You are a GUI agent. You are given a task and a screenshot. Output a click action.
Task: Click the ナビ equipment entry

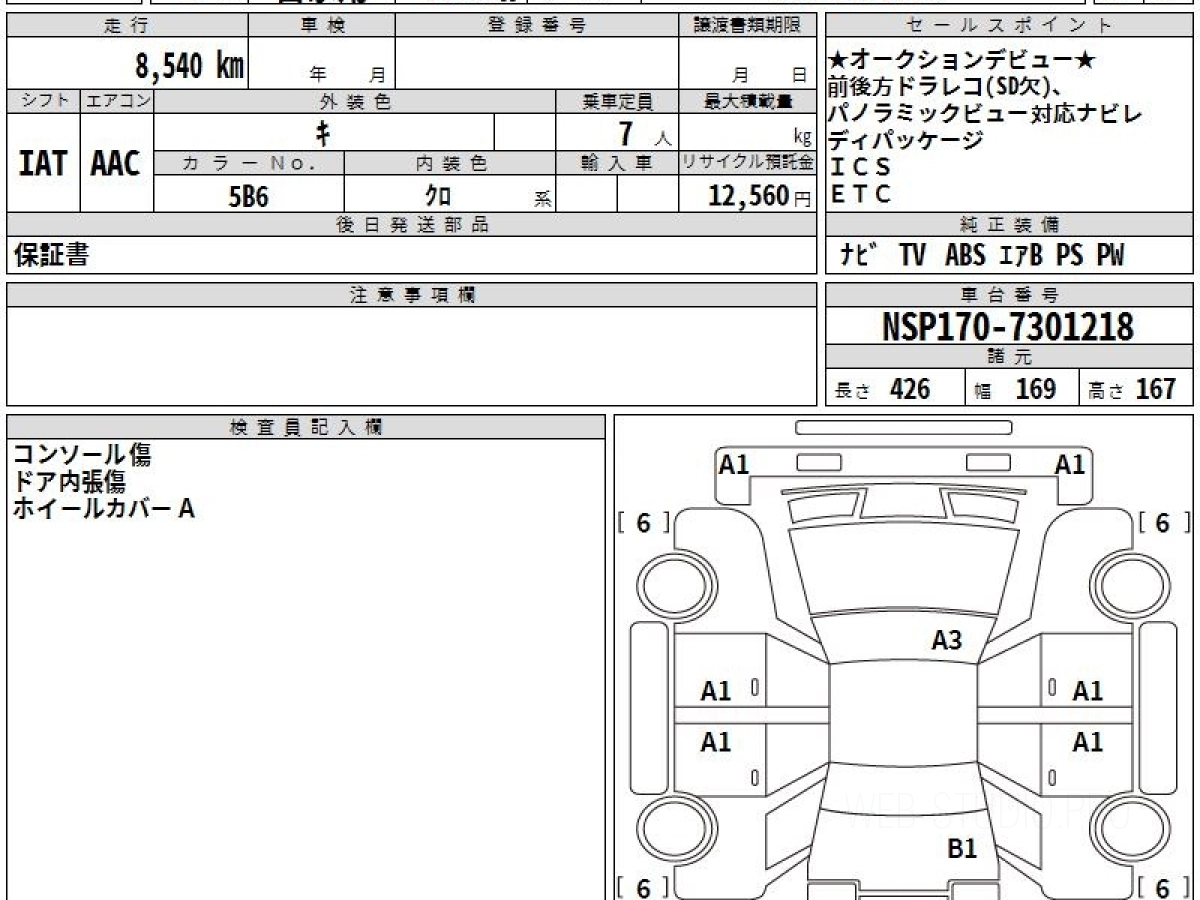point(859,256)
